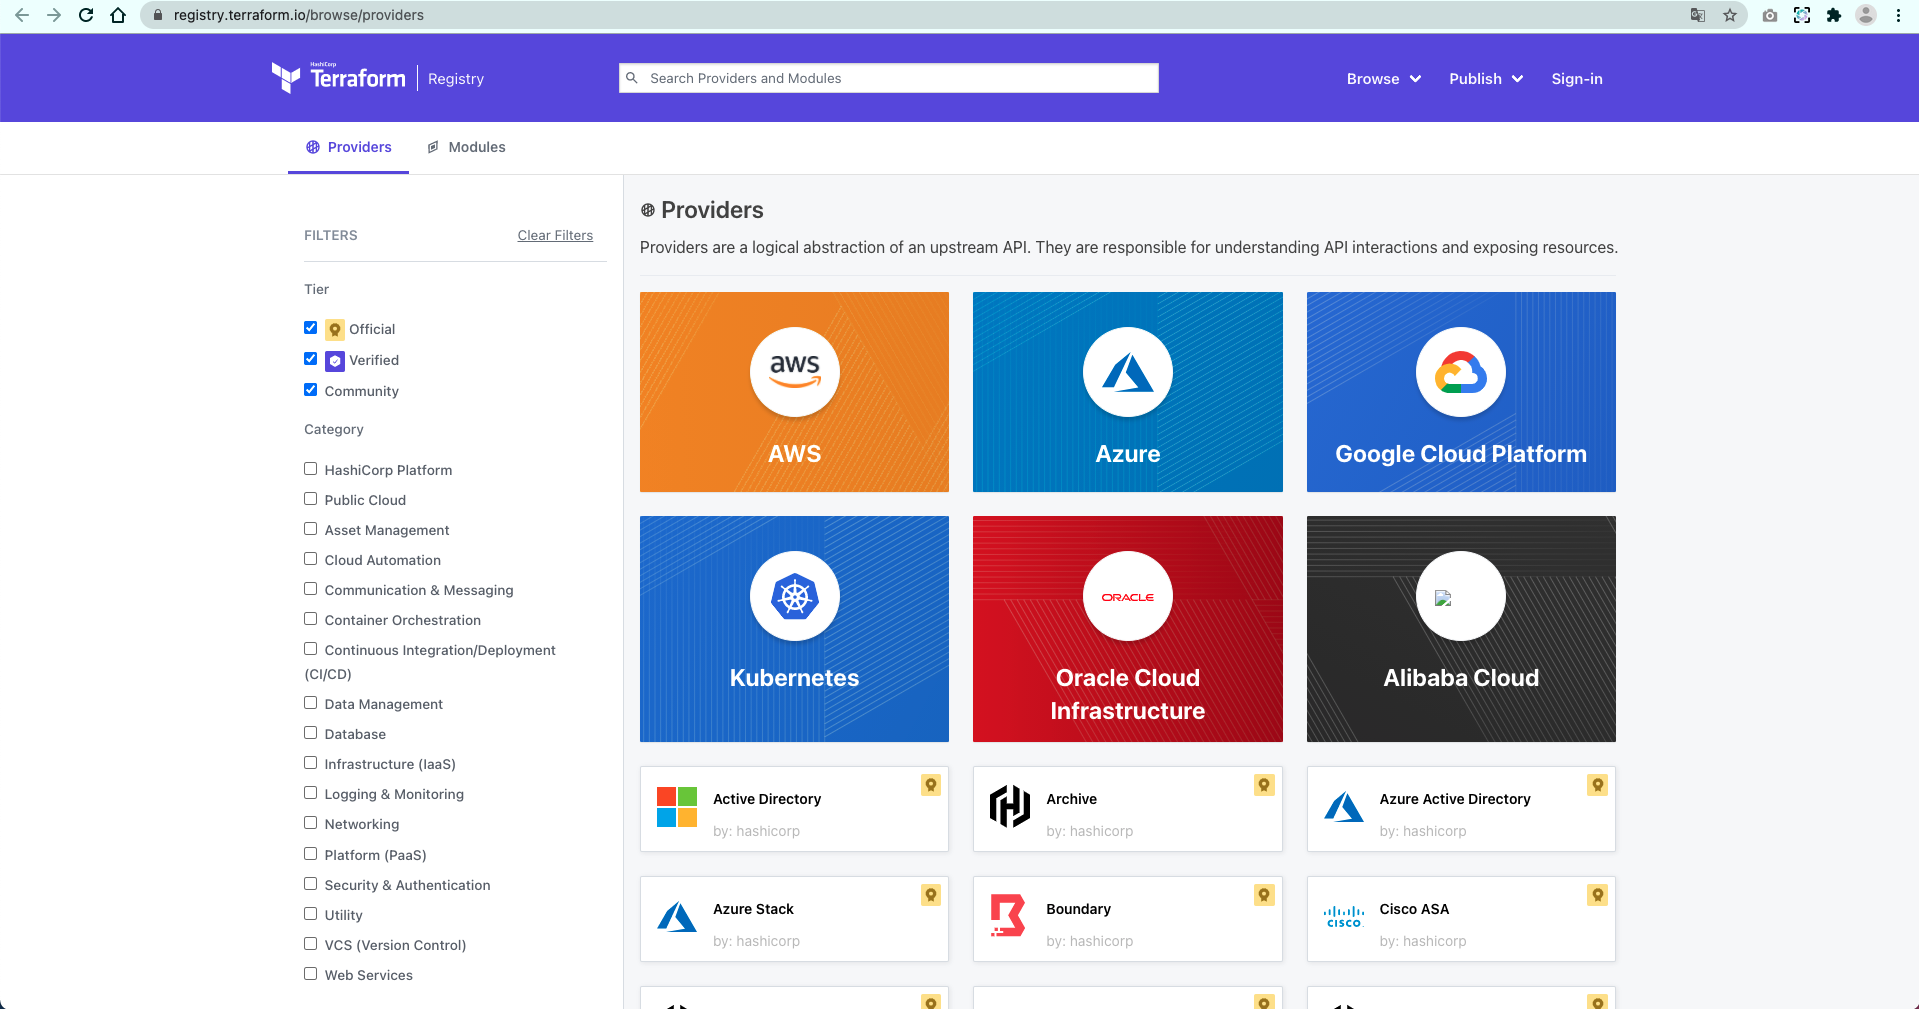Enable Logging & Monitoring filter

pyautogui.click(x=311, y=793)
